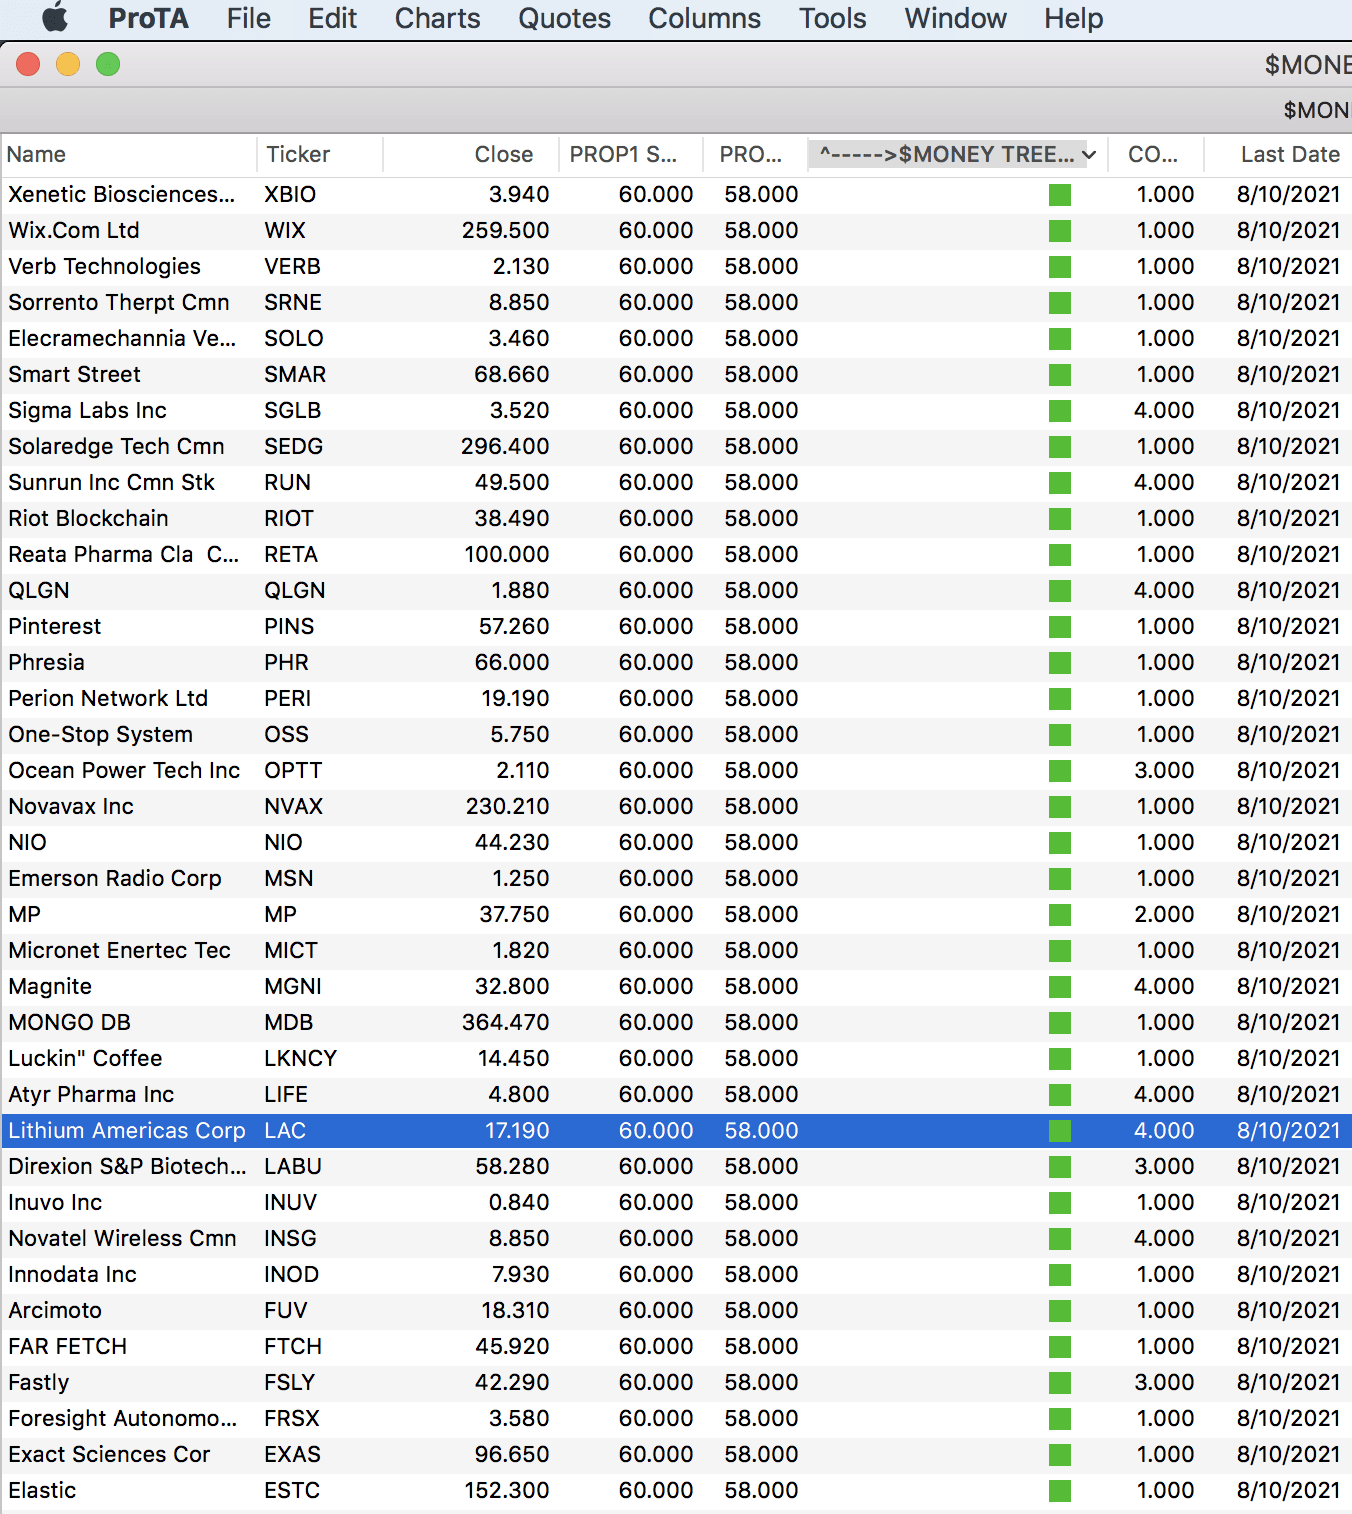The height and width of the screenshot is (1514, 1352).
Task: Click the green indicator in the Wix.Com Ltd row
Action: tap(1060, 231)
